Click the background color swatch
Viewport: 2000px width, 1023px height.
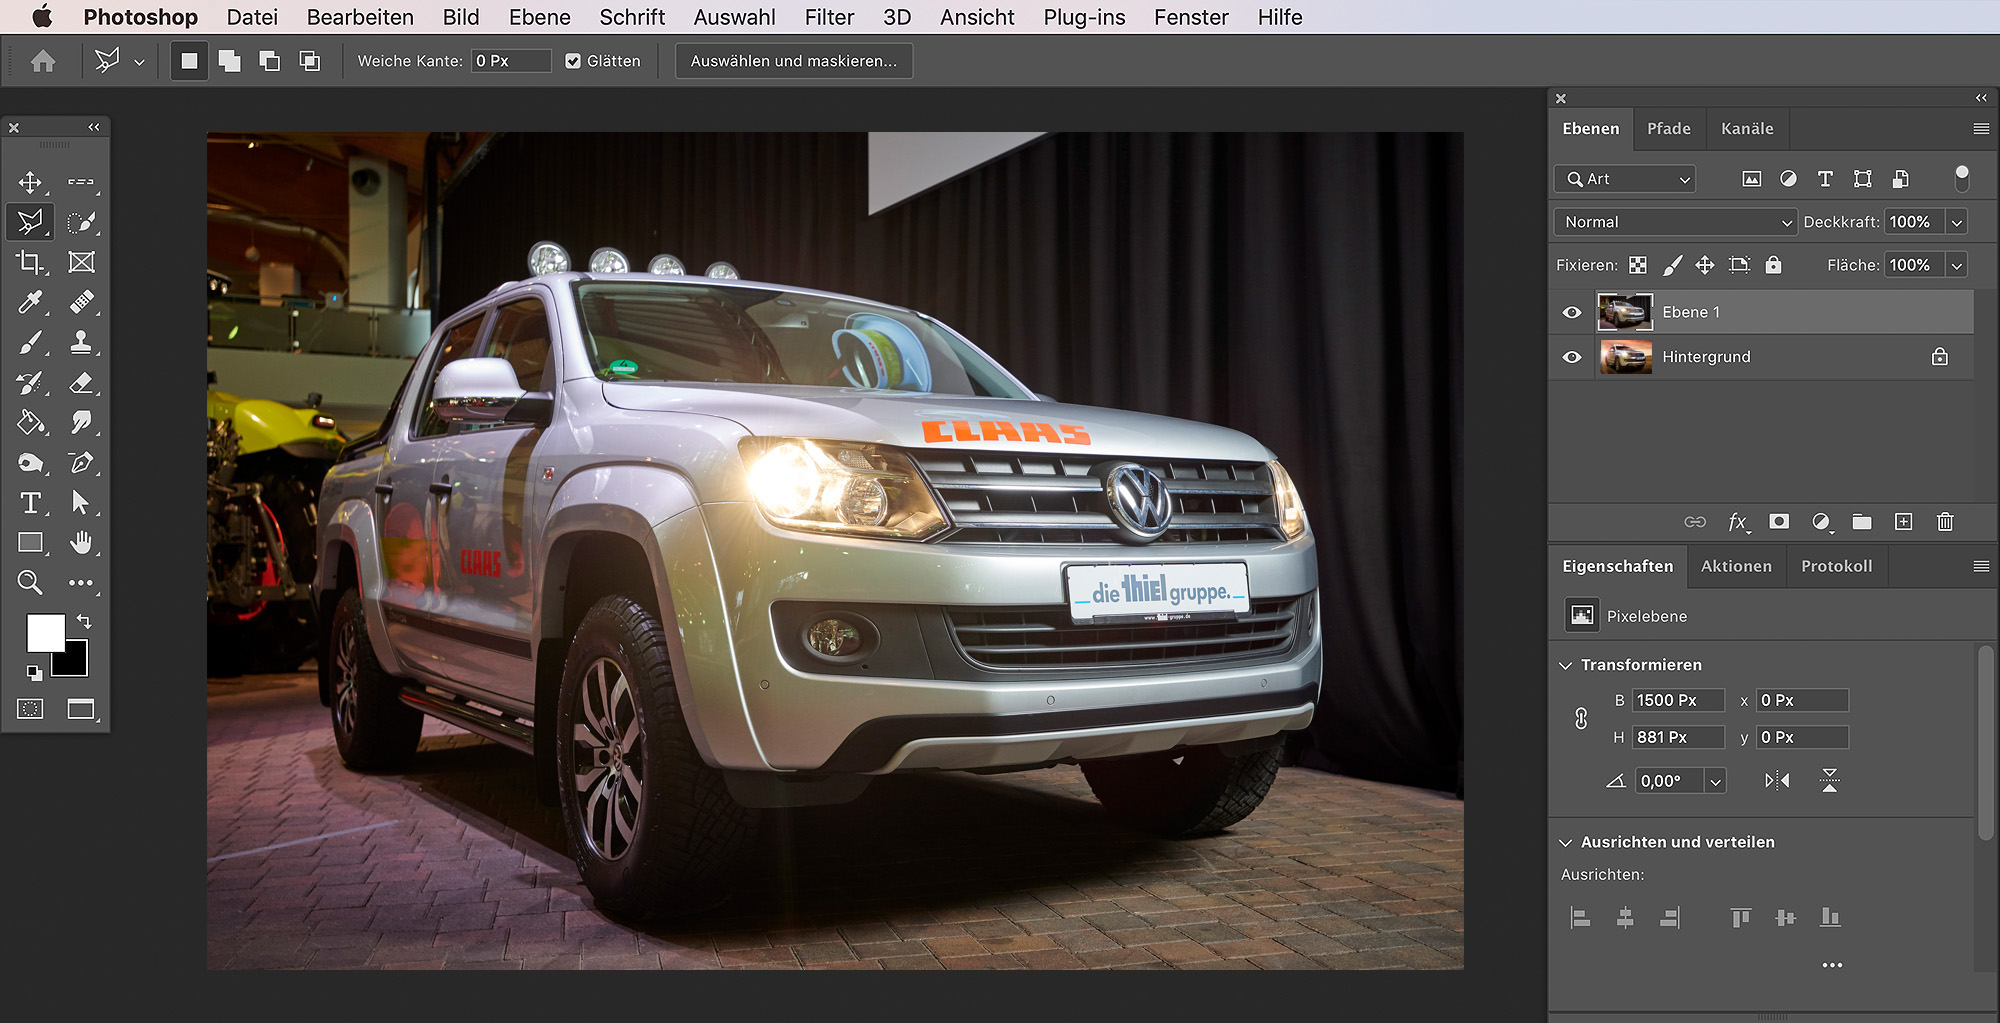(75, 662)
